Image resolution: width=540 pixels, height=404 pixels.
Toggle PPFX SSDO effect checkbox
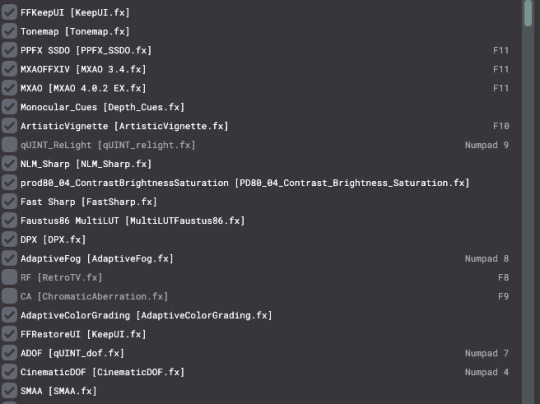(x=9, y=50)
